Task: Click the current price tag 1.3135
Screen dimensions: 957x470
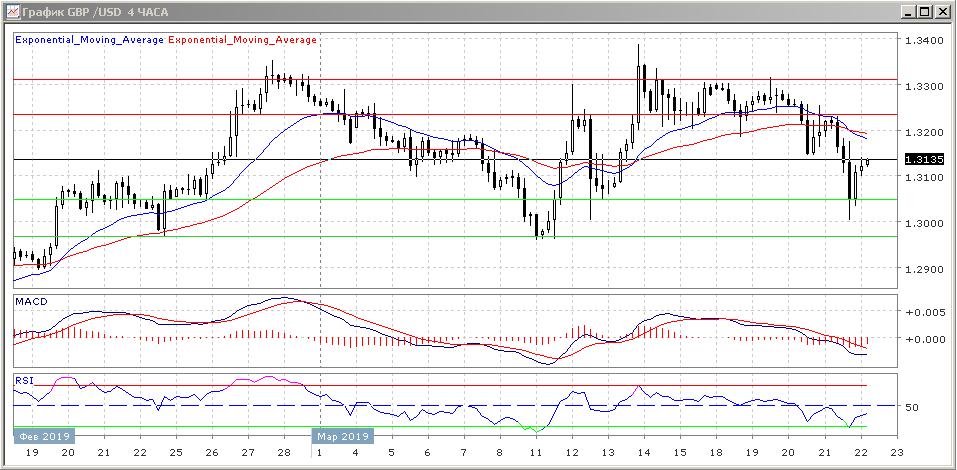Action: (x=919, y=159)
